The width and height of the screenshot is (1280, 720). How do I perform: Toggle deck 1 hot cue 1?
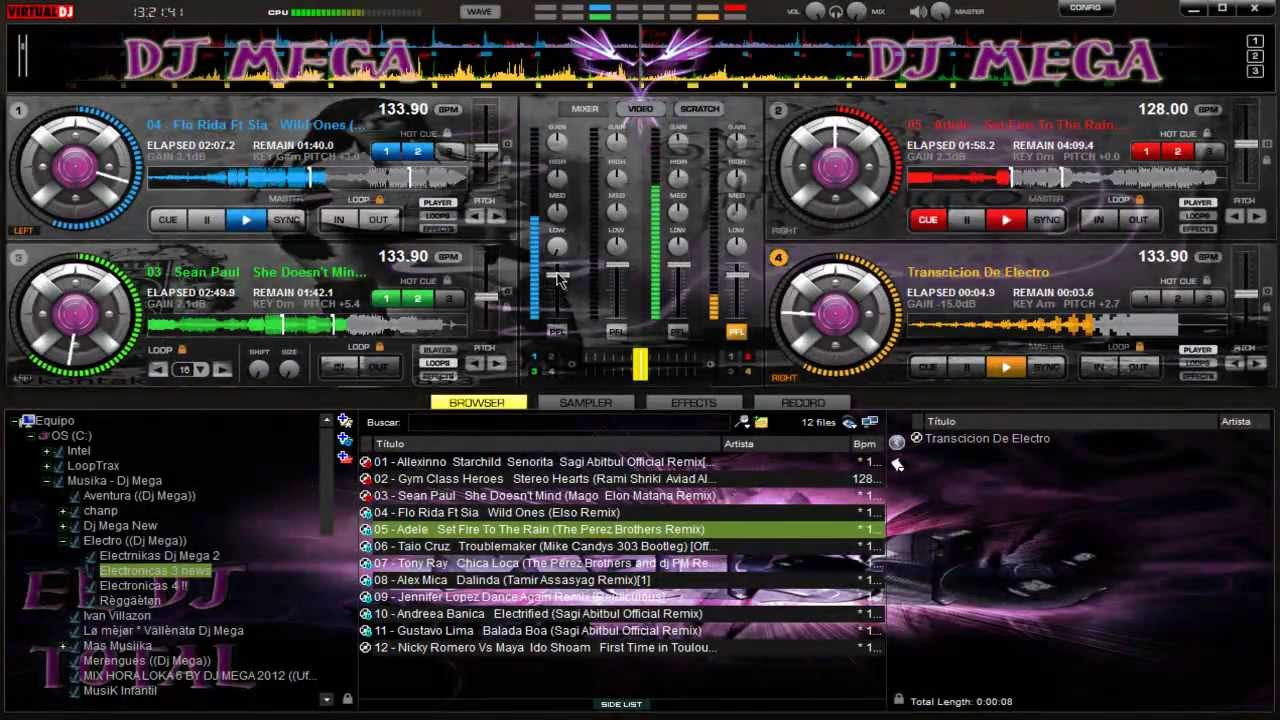386,151
